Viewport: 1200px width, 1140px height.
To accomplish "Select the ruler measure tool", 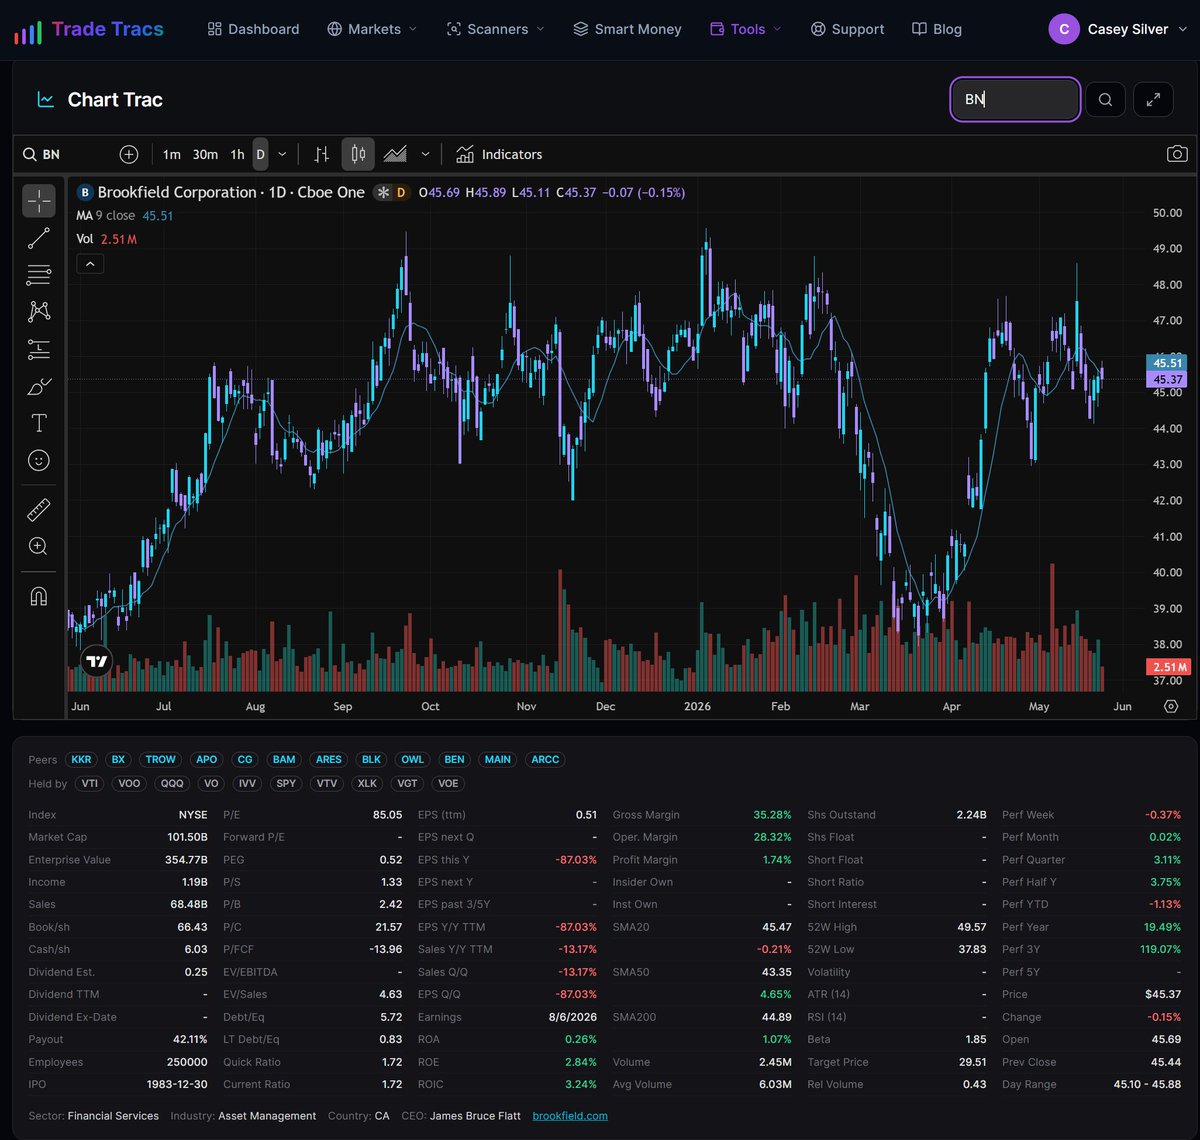I will [39, 510].
